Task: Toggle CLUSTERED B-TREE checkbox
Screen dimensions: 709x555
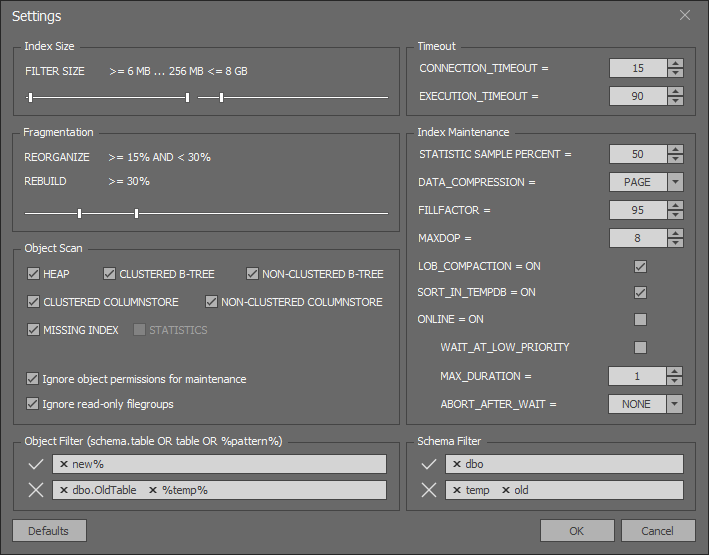Action: tap(109, 274)
